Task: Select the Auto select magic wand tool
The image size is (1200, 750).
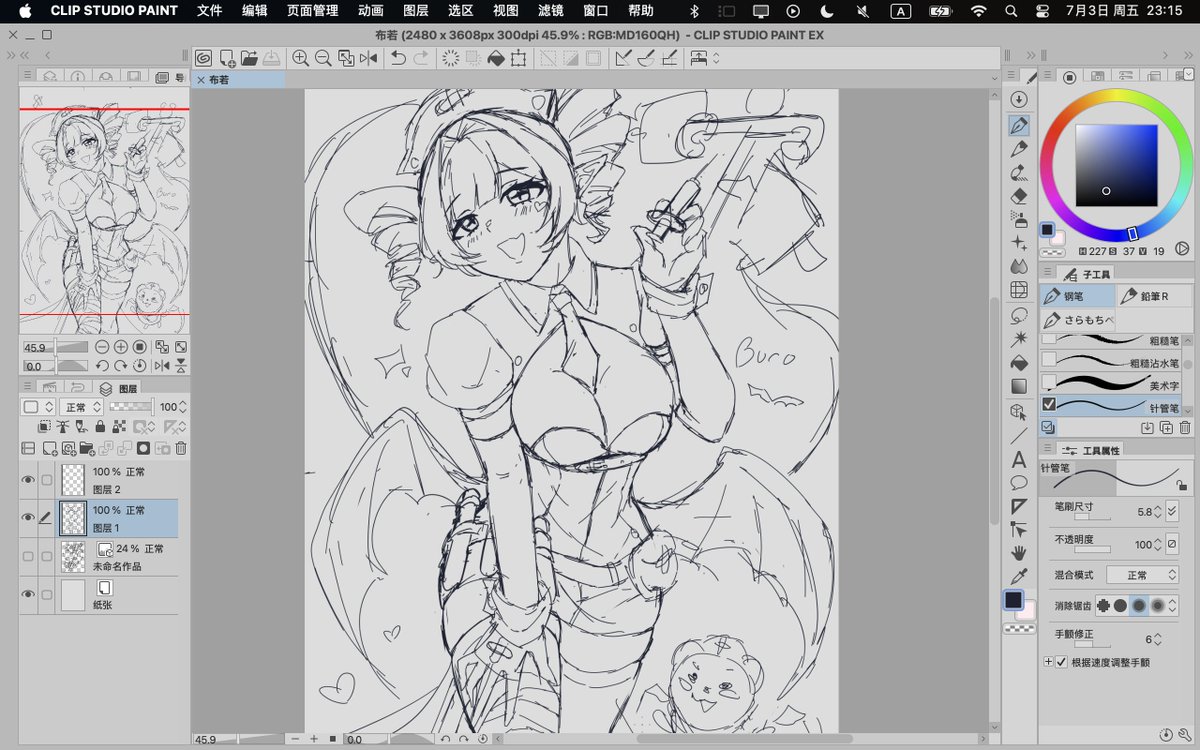Action: point(1019,339)
